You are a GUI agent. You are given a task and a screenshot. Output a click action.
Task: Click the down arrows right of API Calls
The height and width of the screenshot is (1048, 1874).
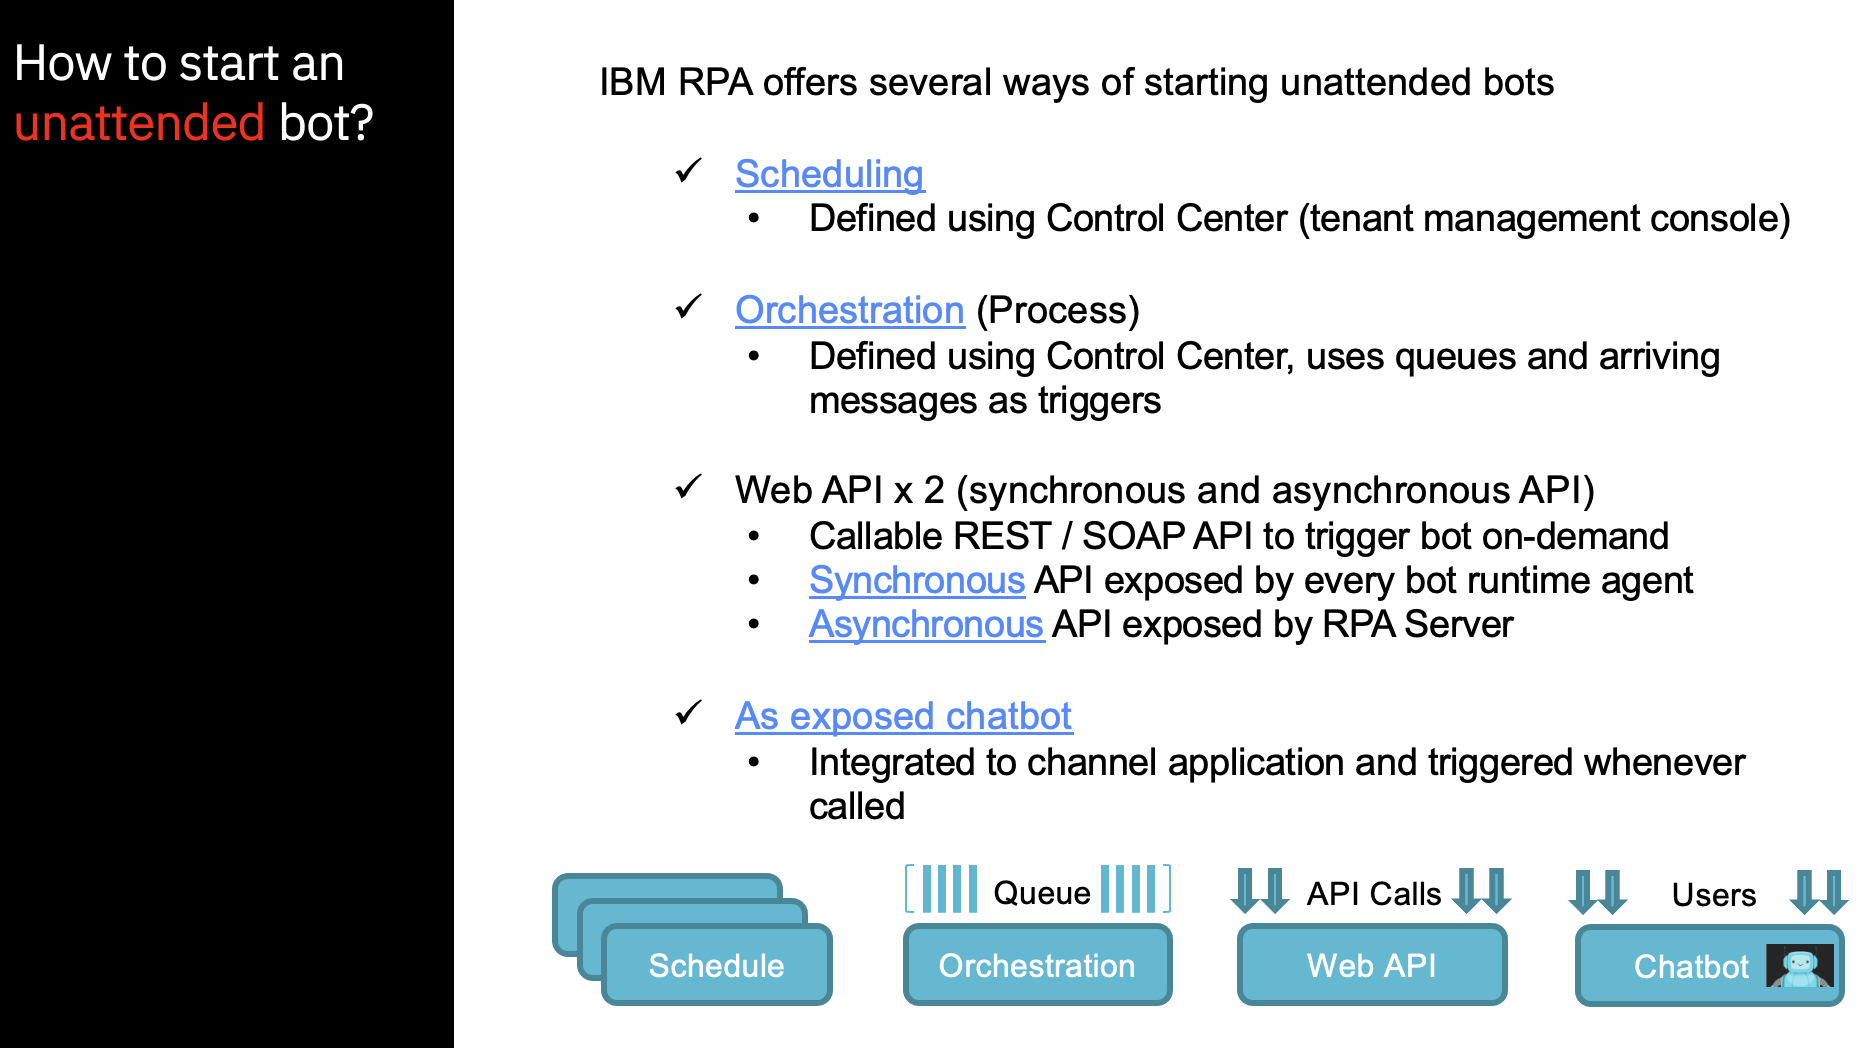[x=1481, y=891]
